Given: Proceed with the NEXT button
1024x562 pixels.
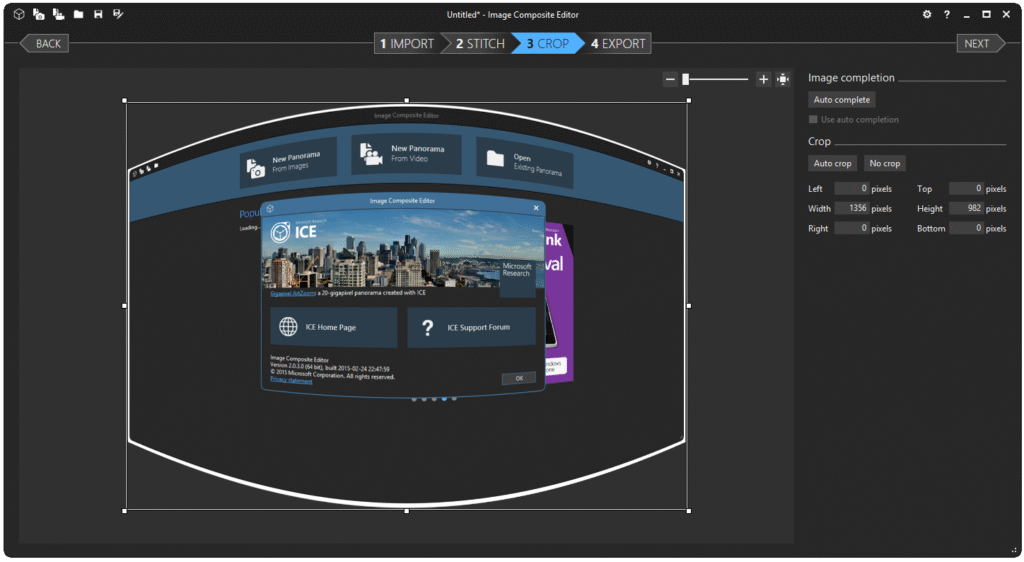Looking at the screenshot, I should pos(980,44).
